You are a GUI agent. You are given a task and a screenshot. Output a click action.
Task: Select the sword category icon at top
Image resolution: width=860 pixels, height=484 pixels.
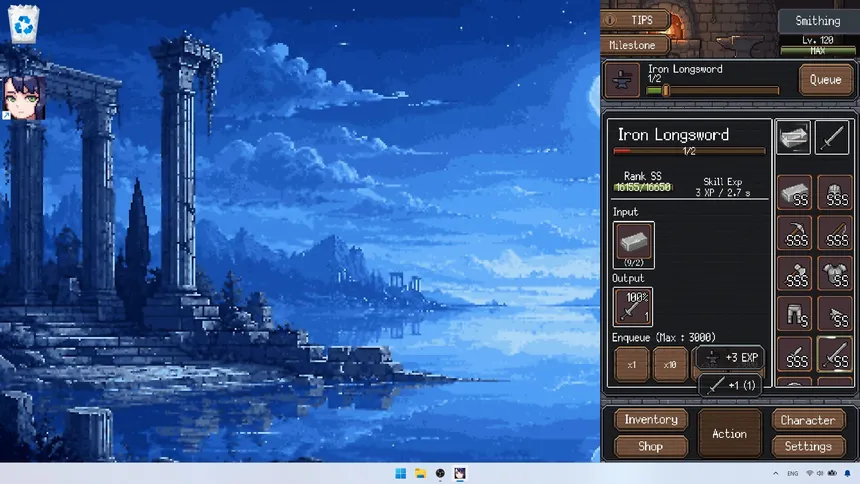[x=832, y=137]
